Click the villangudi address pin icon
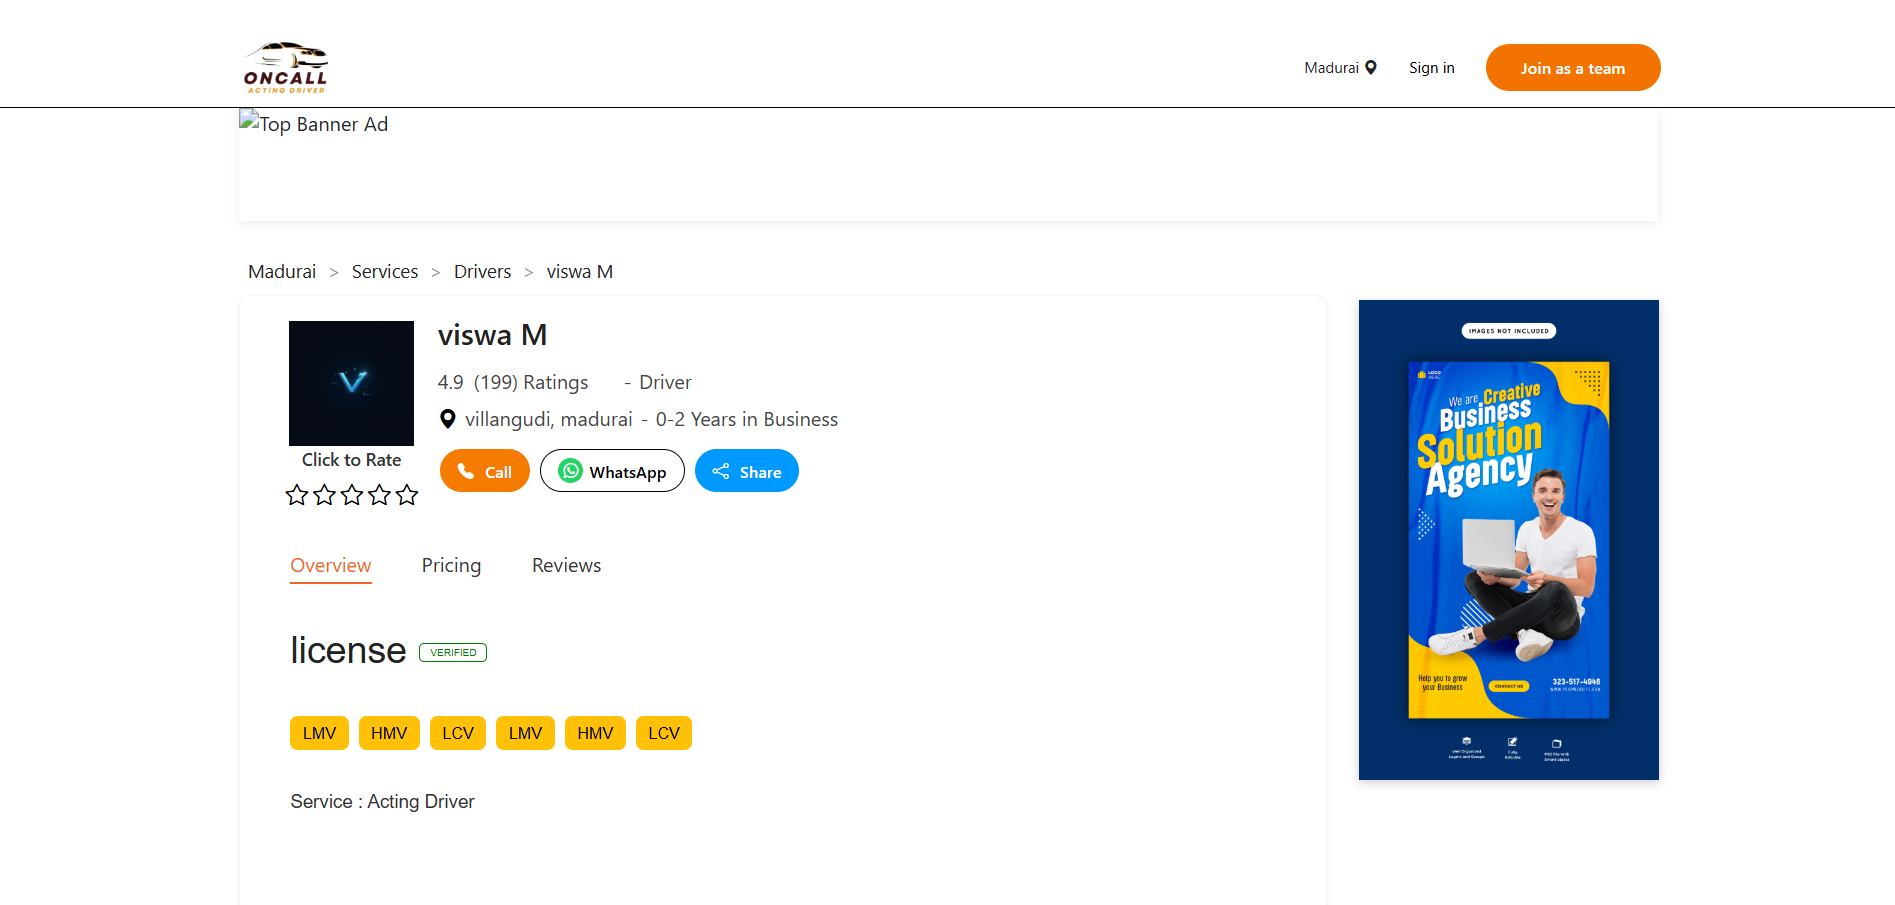This screenshot has width=1895, height=905. (x=448, y=420)
